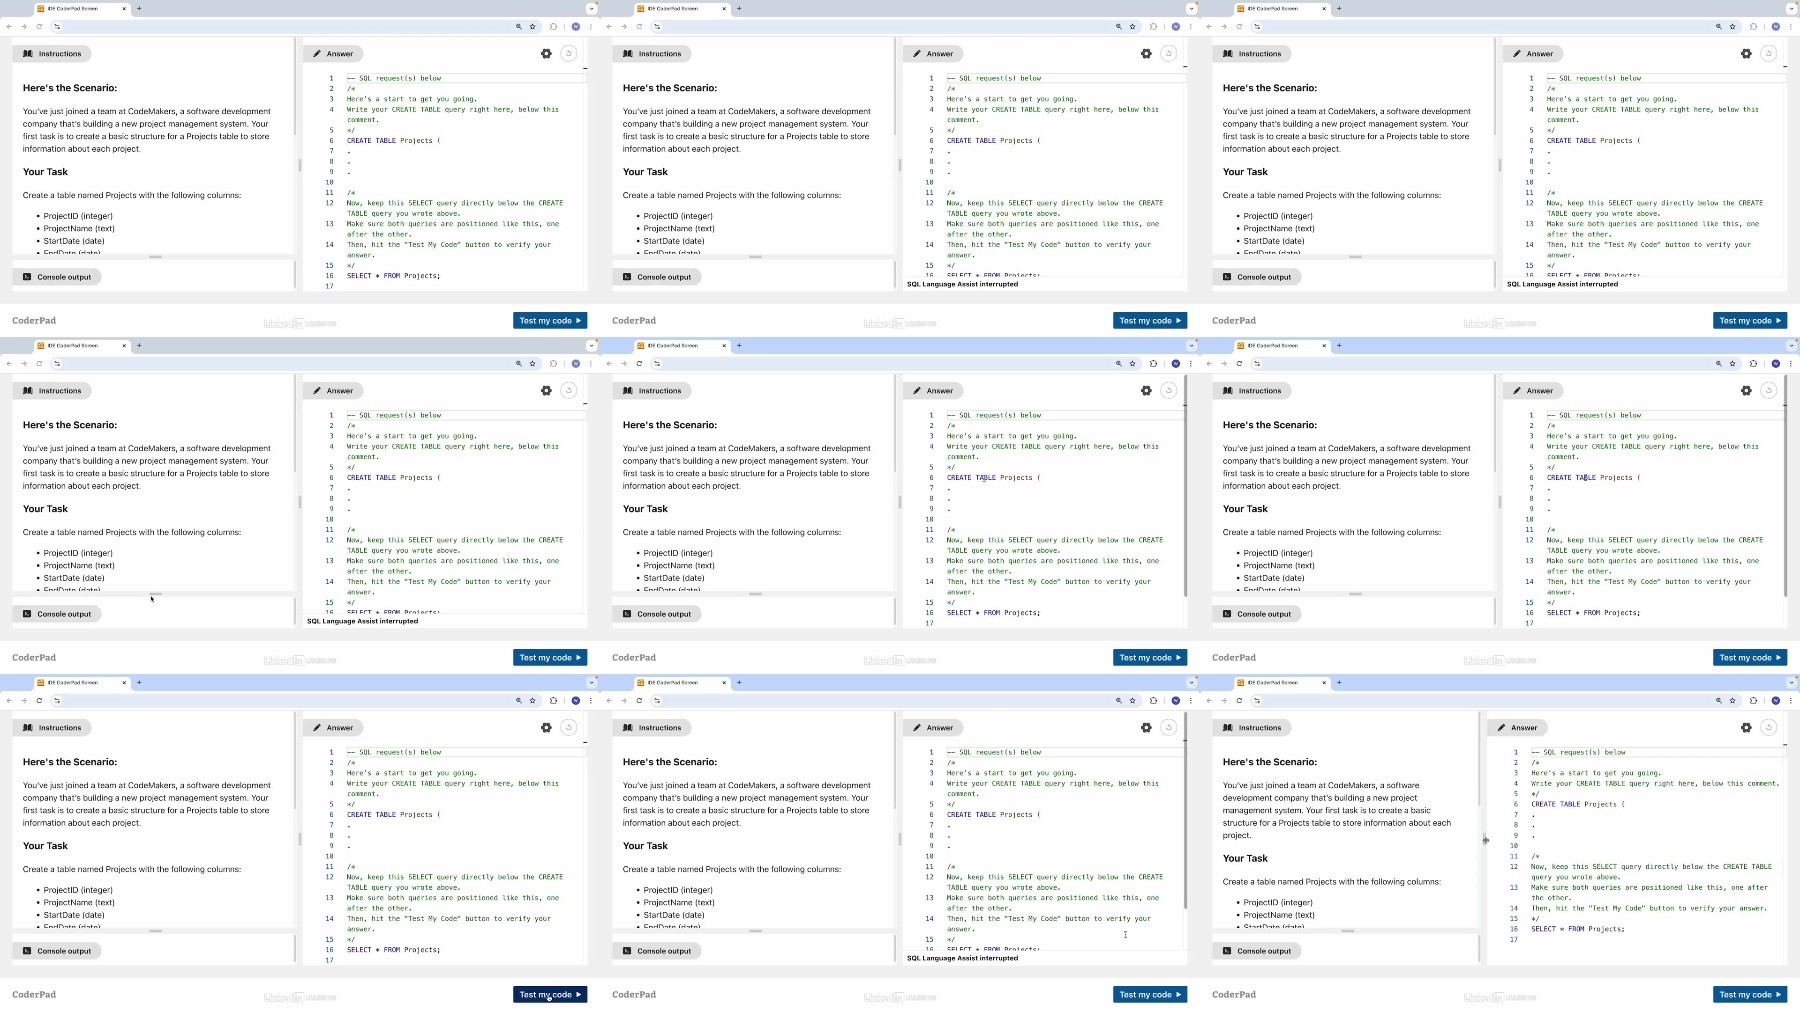Click forward arrow in top-right frame

1223,27
